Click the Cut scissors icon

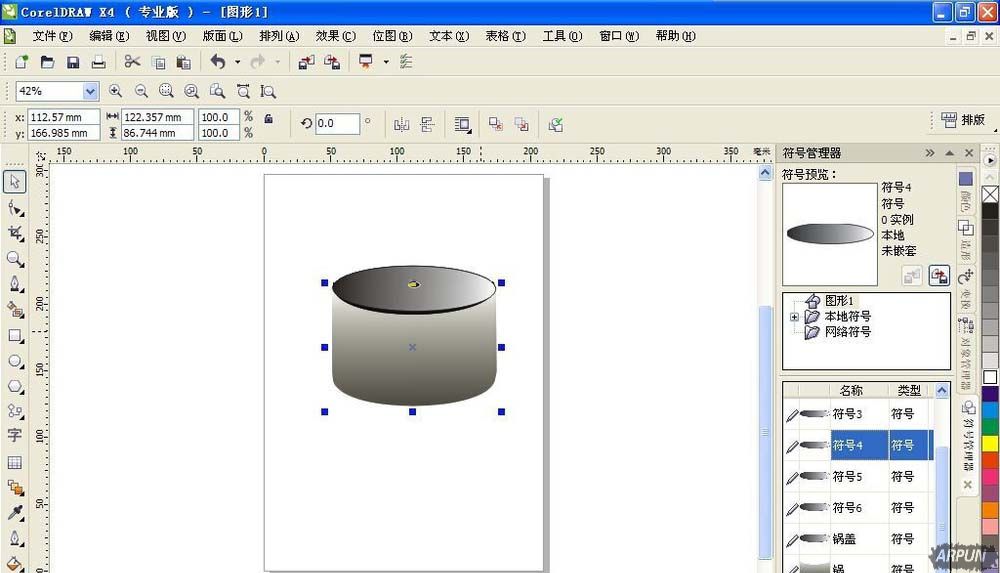(132, 62)
